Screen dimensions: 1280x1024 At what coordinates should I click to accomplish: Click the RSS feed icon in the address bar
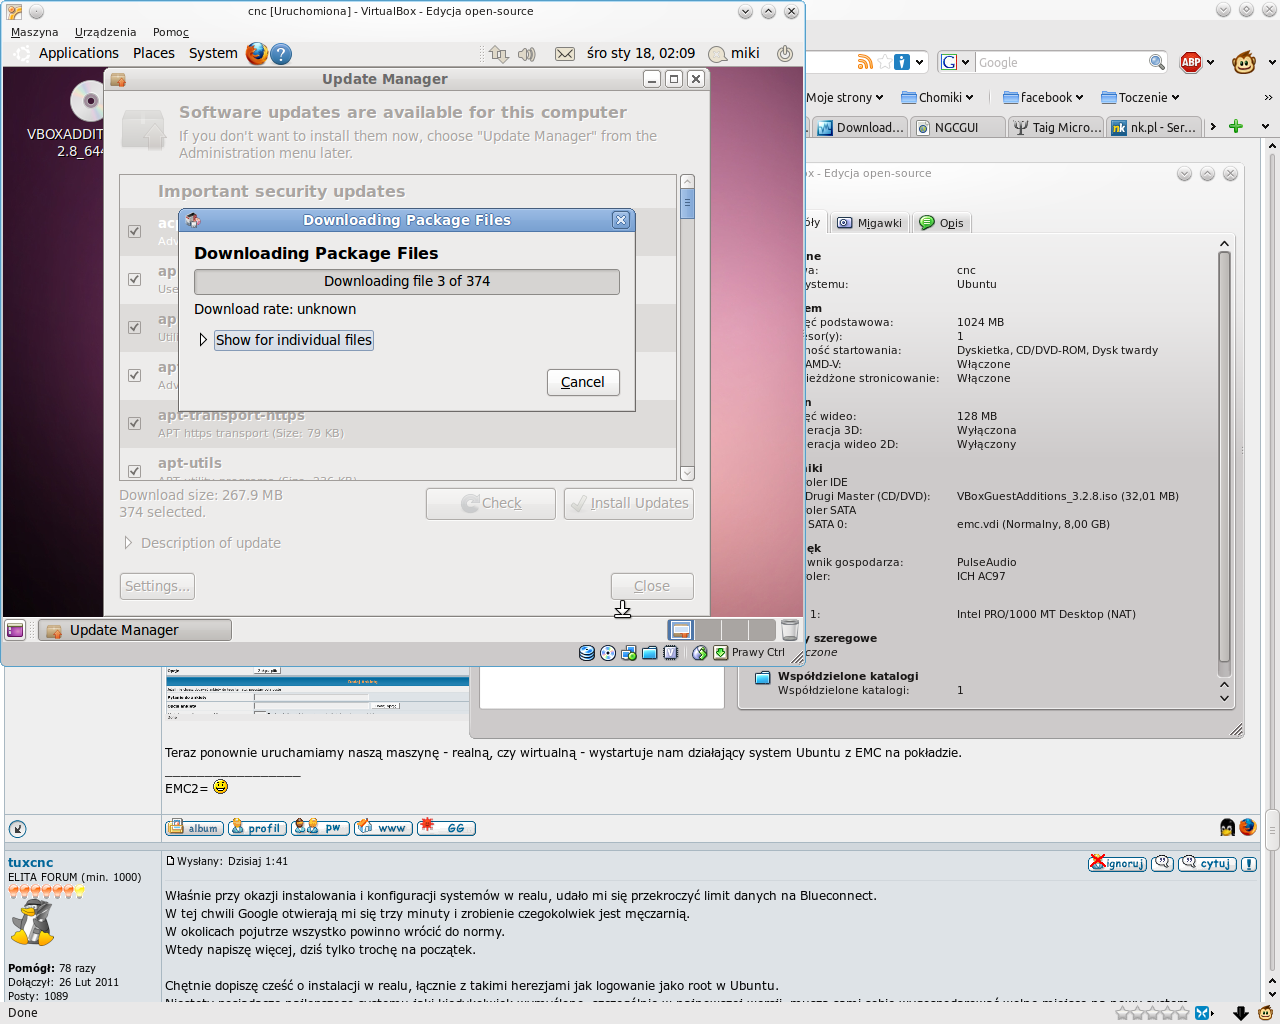click(865, 62)
